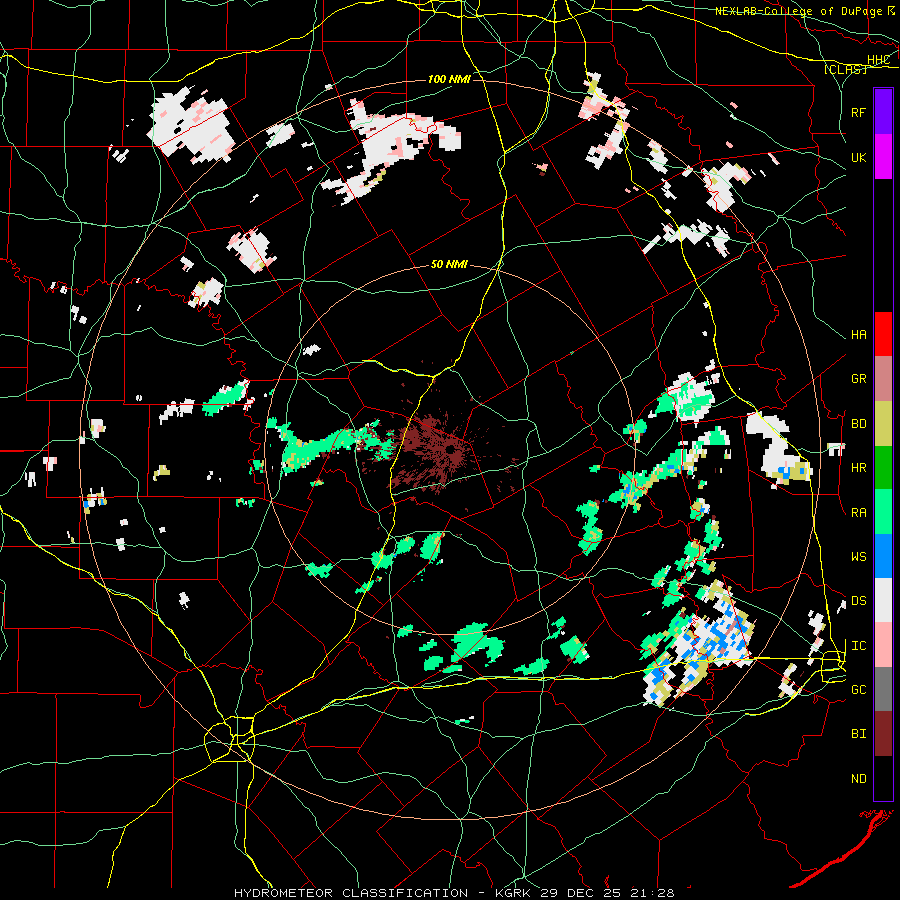900x900 pixels.
Task: Click the WS legend label
Action: click(x=858, y=557)
